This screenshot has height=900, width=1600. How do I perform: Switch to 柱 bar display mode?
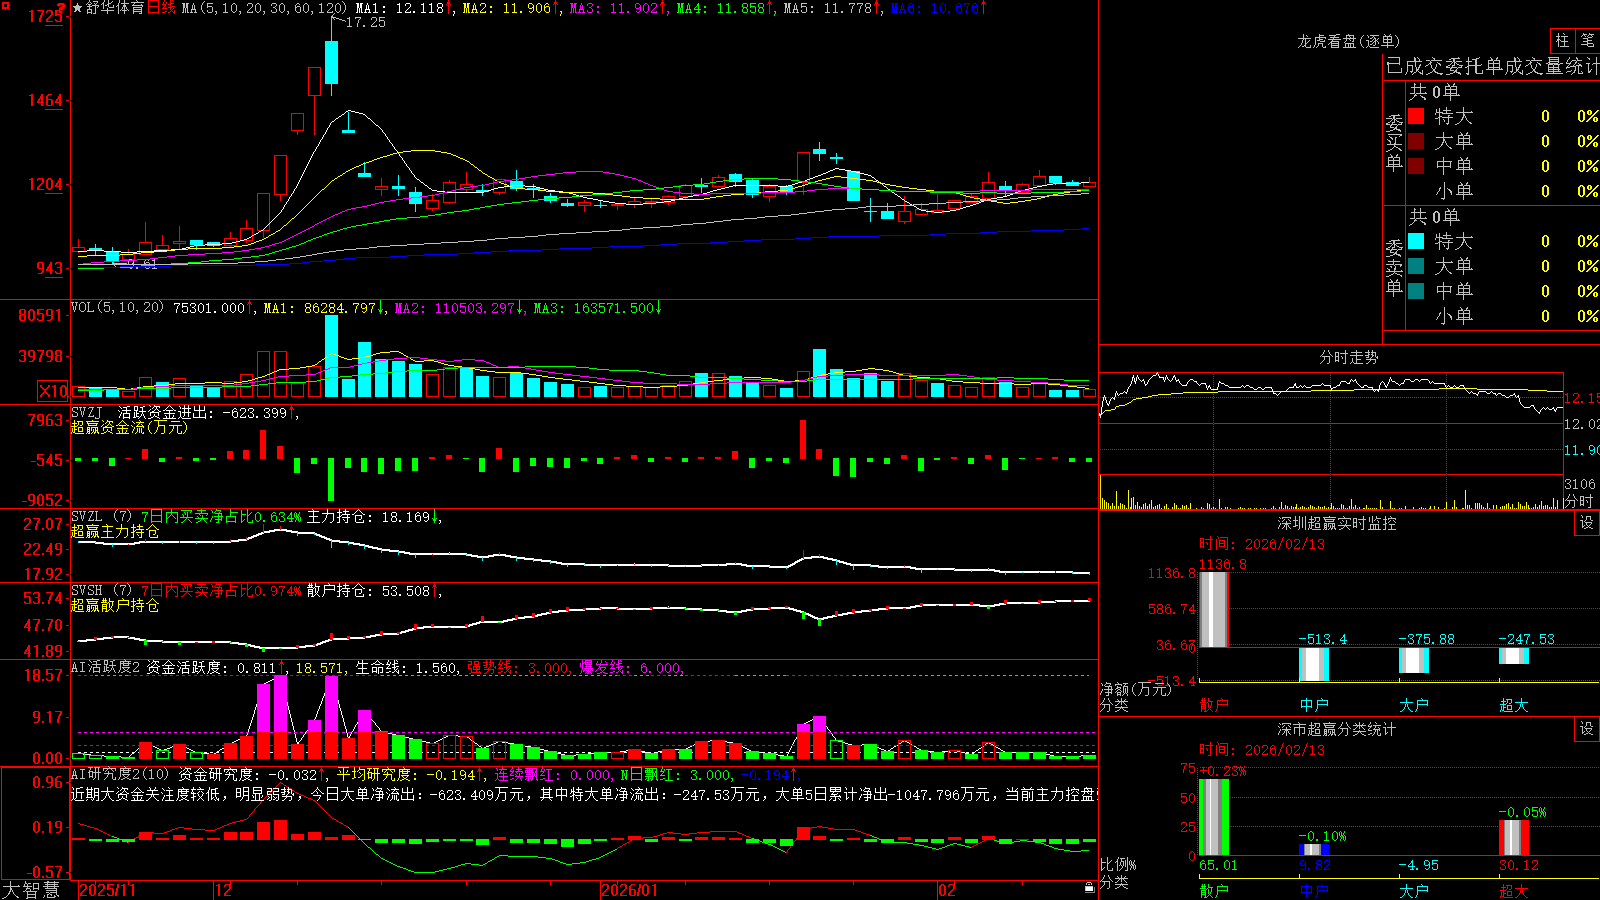[x=1562, y=41]
